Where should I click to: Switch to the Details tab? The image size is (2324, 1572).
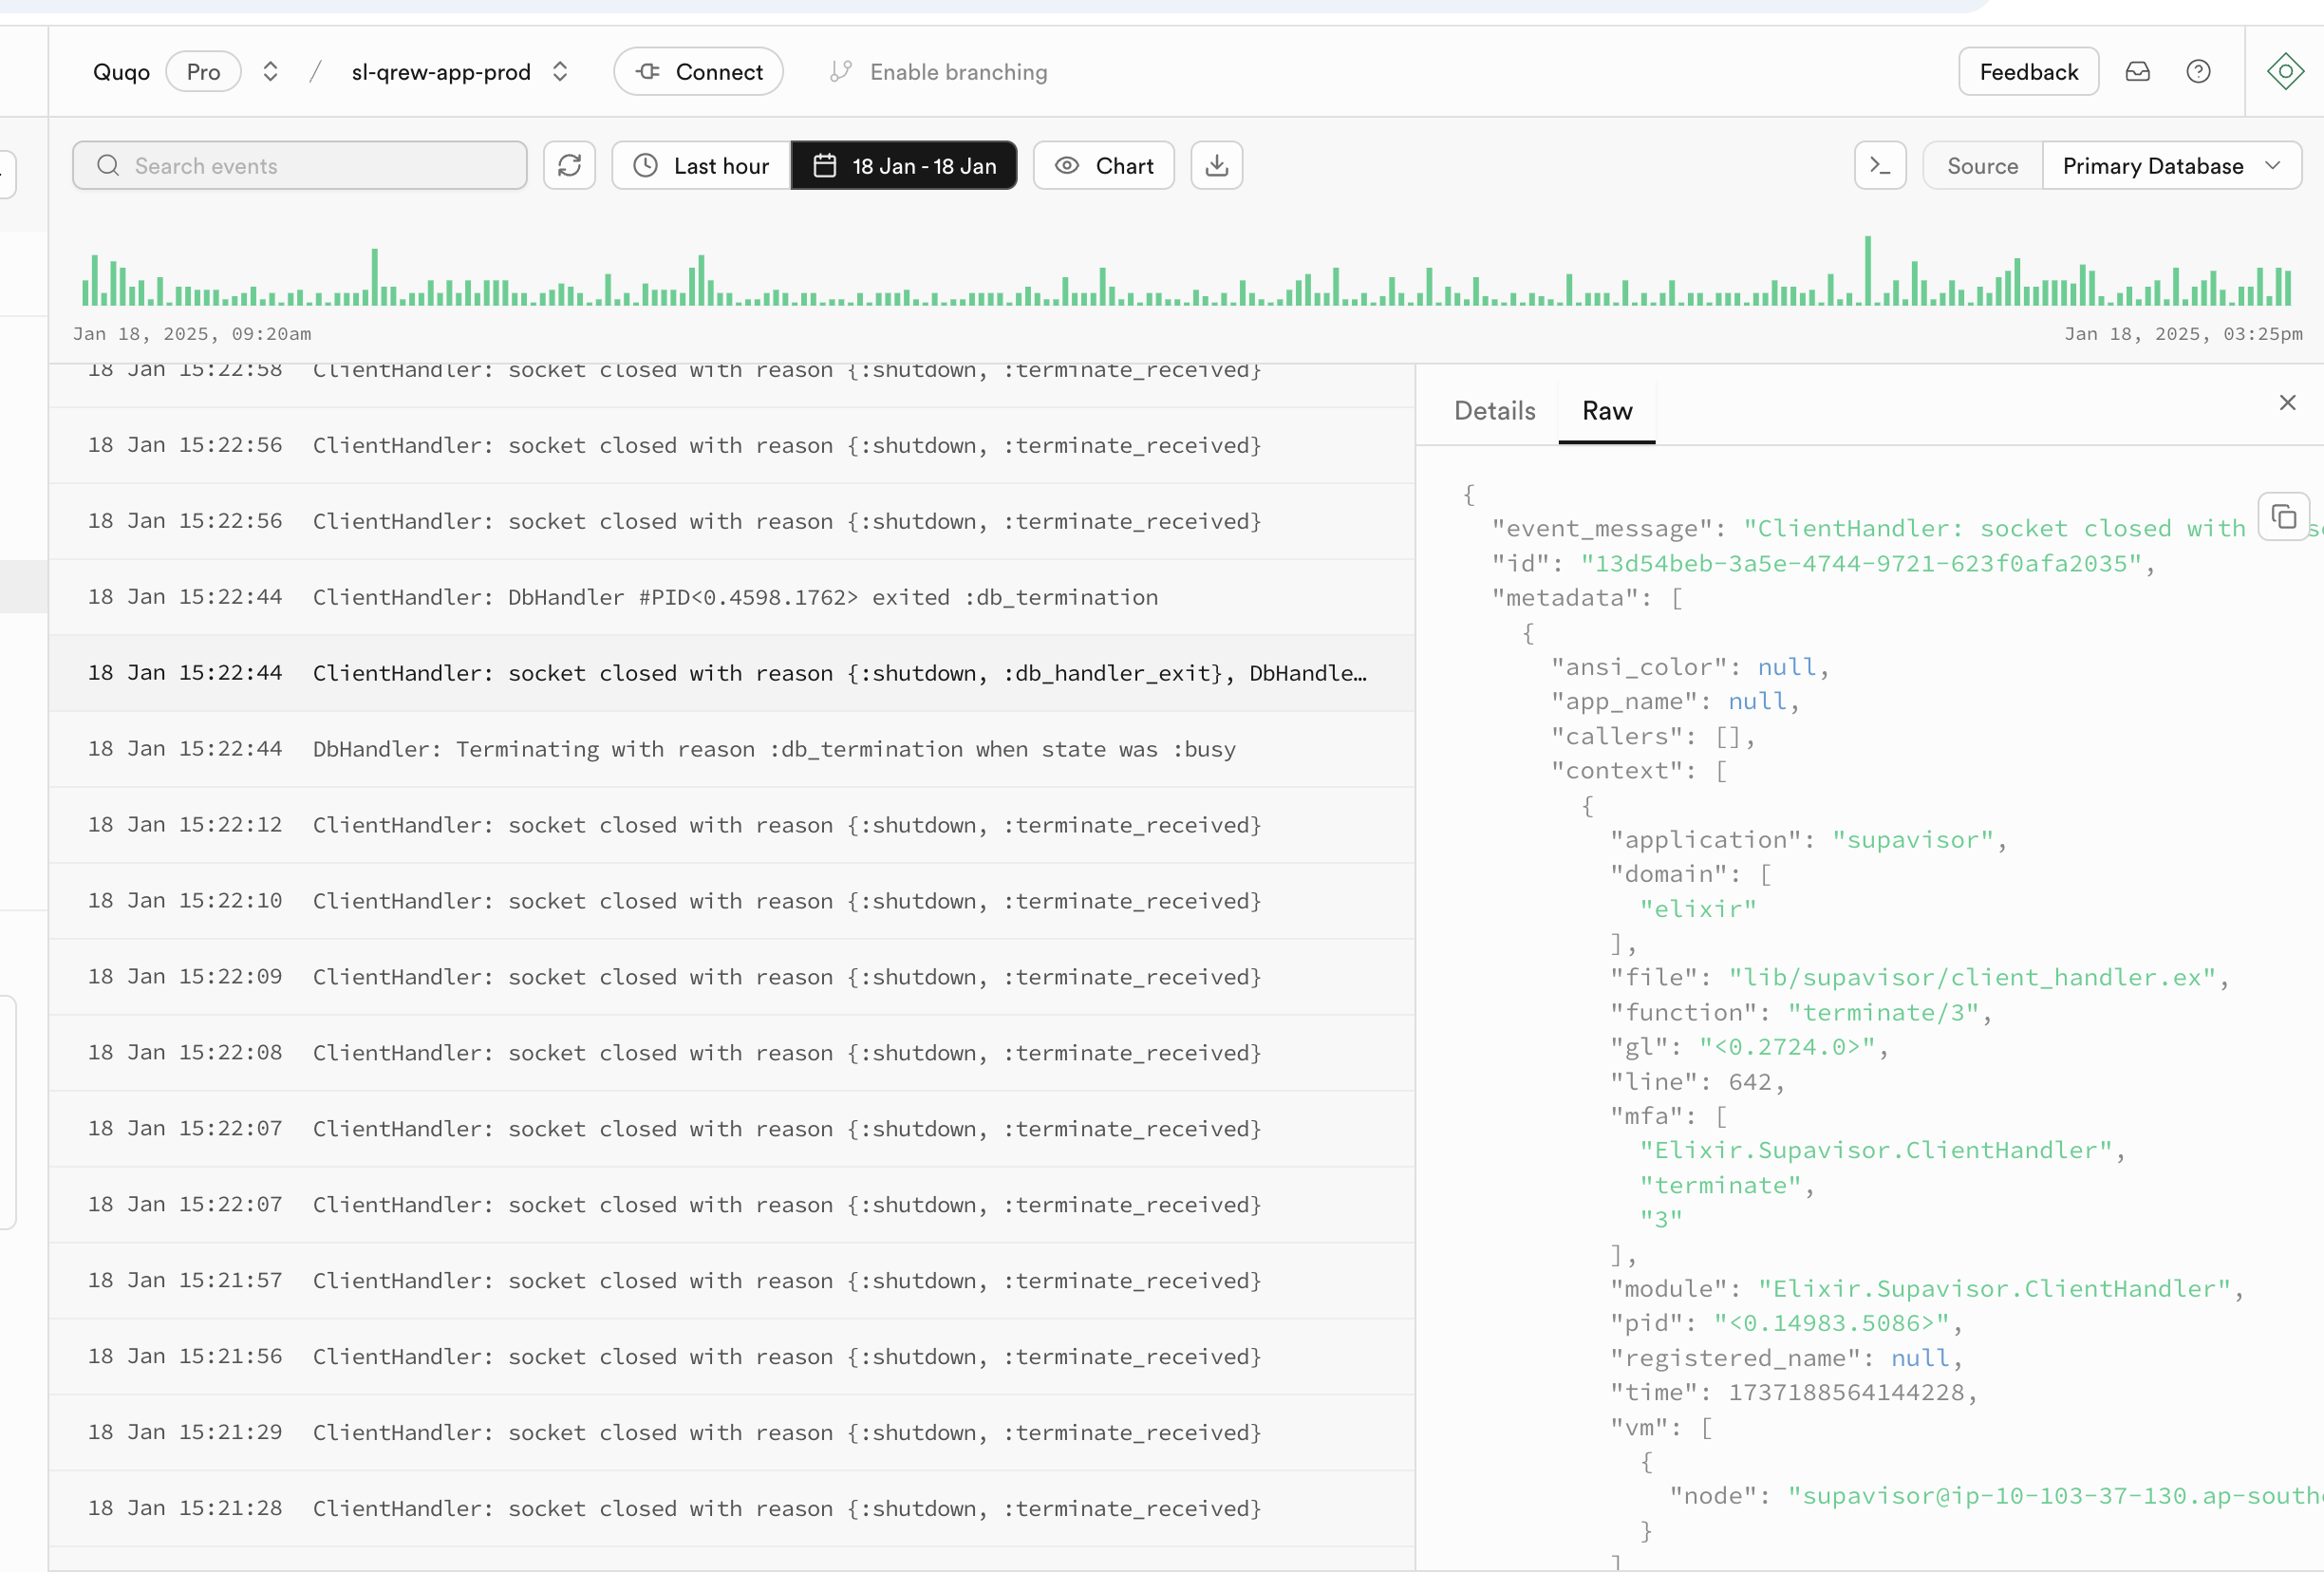pyautogui.click(x=1494, y=410)
